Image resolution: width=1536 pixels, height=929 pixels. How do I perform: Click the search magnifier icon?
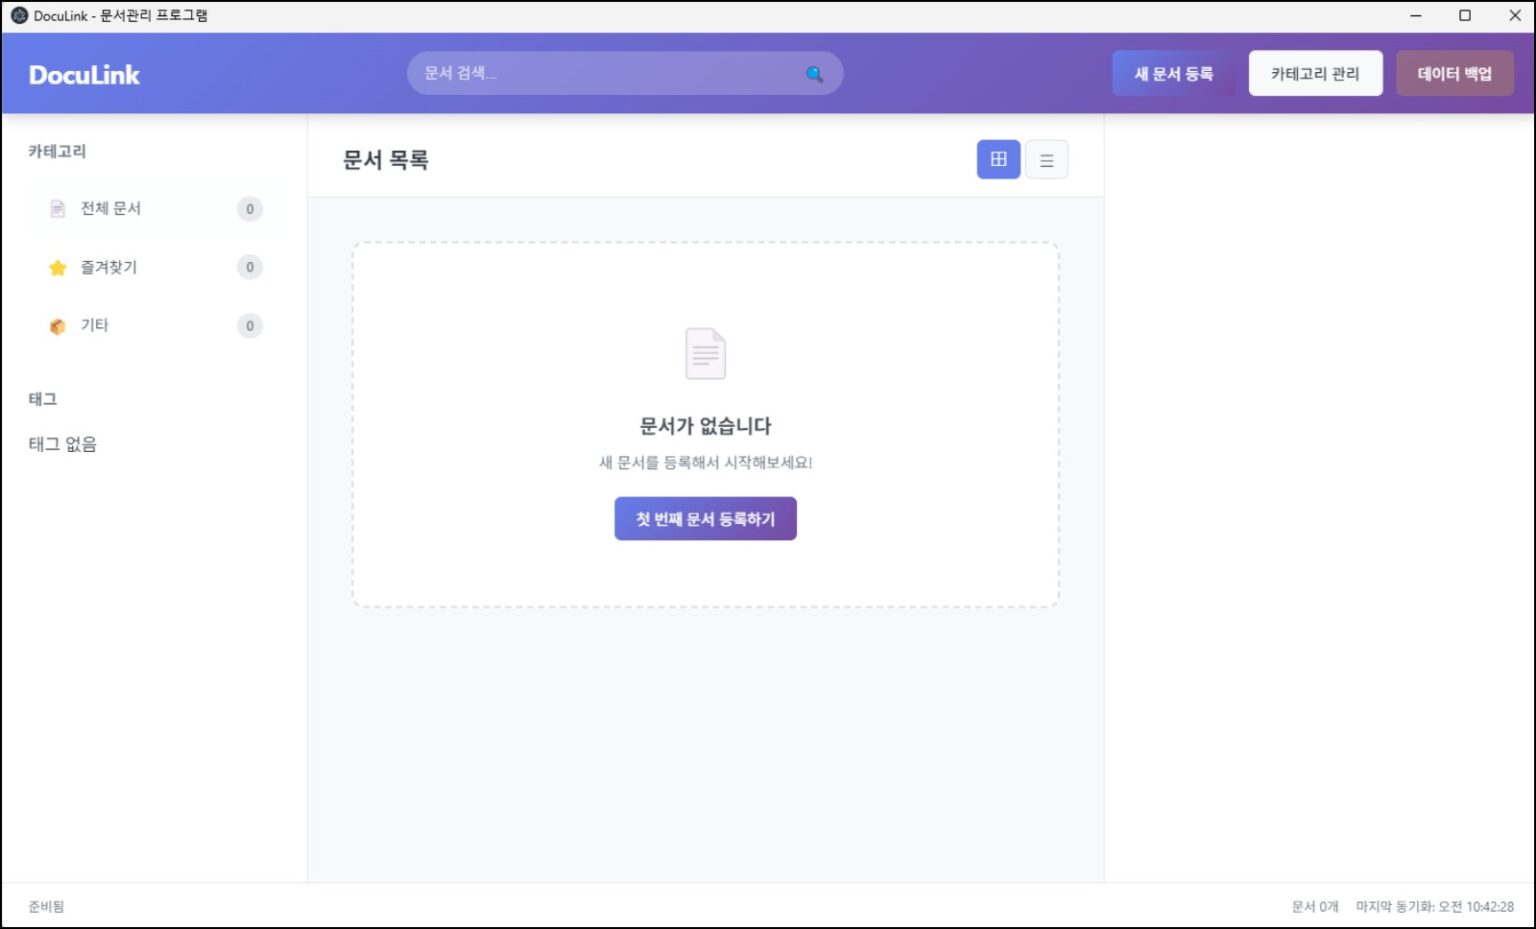point(813,73)
